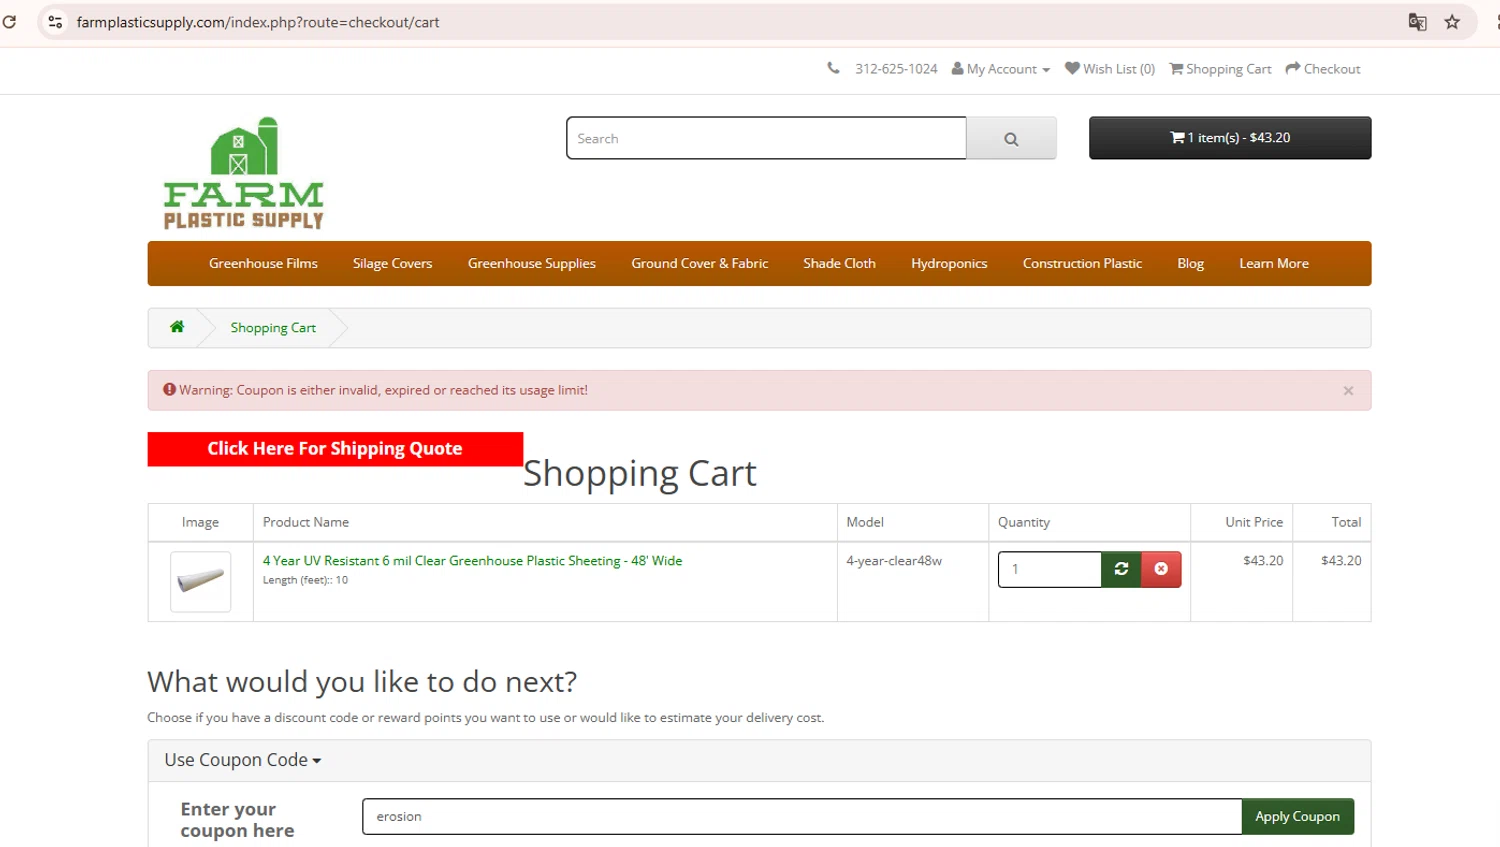Click the model text 4-year-clear48w
This screenshot has width=1500, height=847.
(894, 561)
